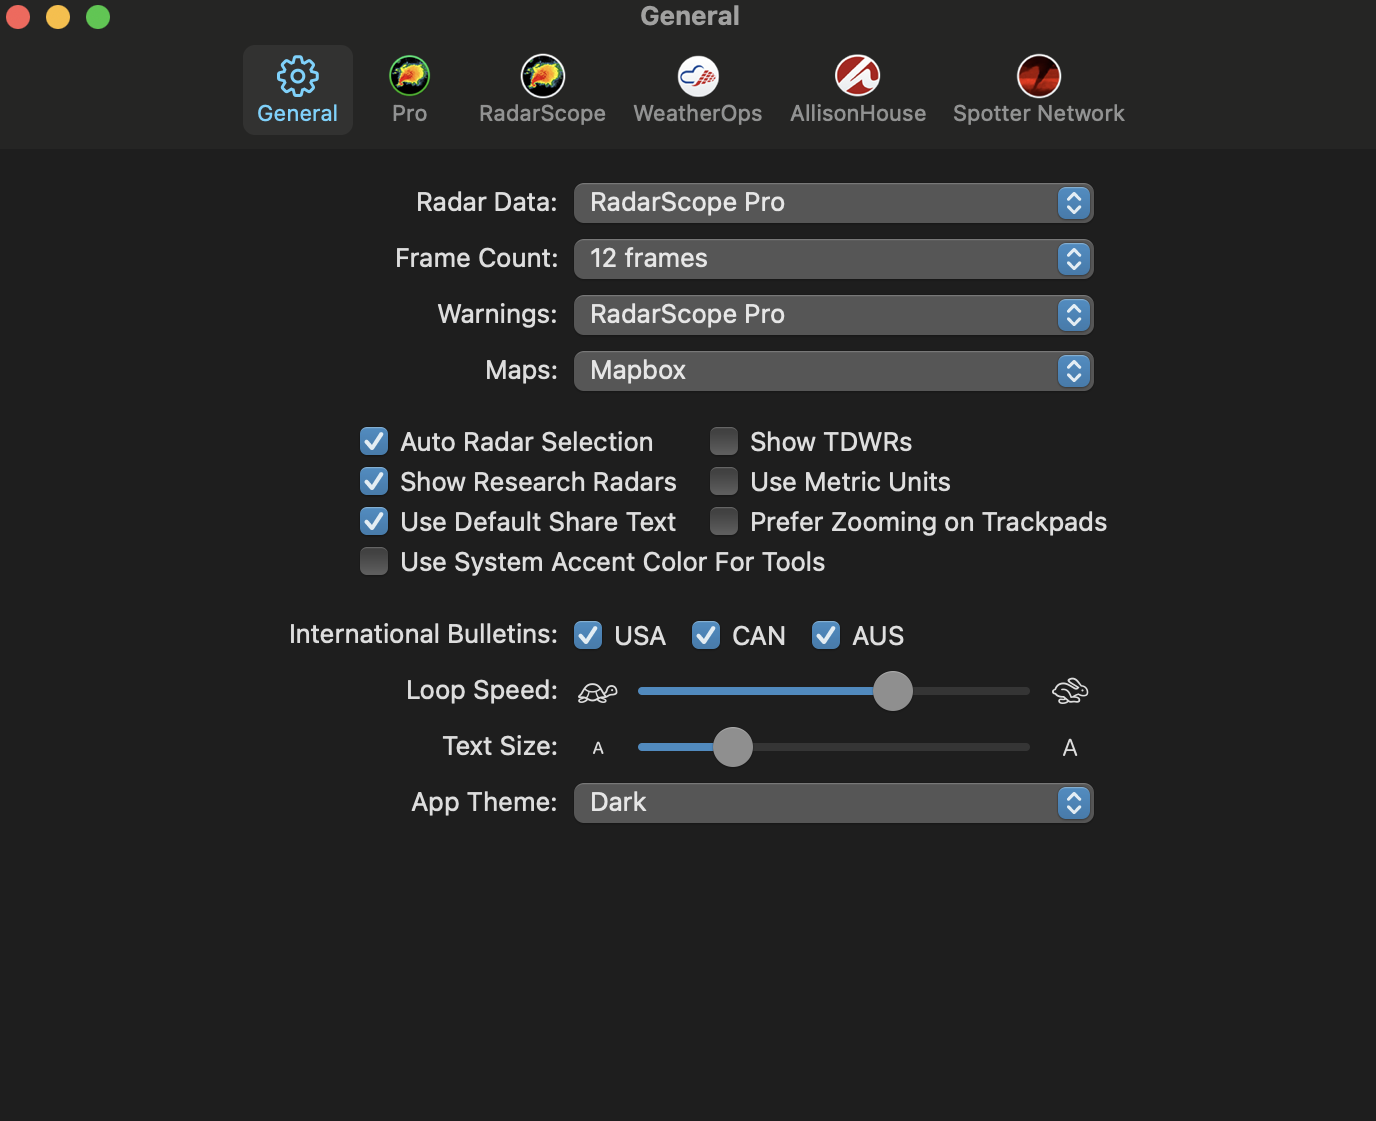
Task: Click the small A text size label
Action: click(598, 747)
